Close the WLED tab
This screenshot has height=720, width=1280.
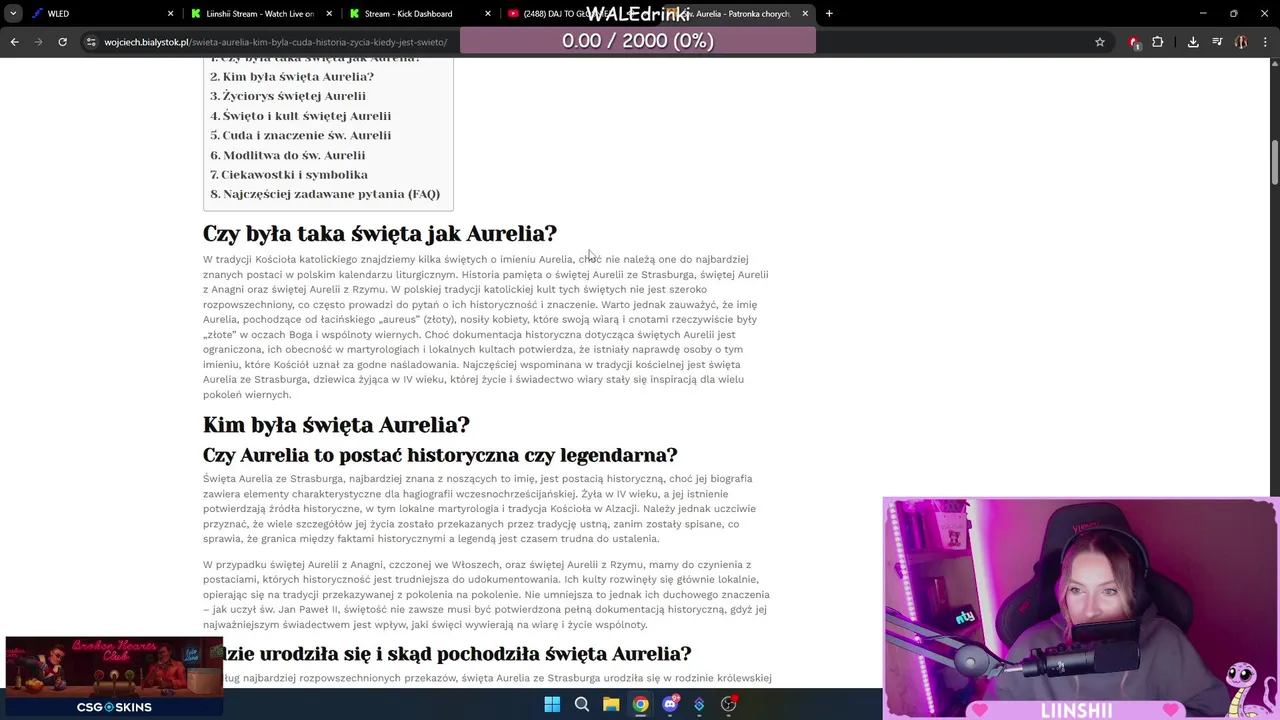click(x=170, y=14)
